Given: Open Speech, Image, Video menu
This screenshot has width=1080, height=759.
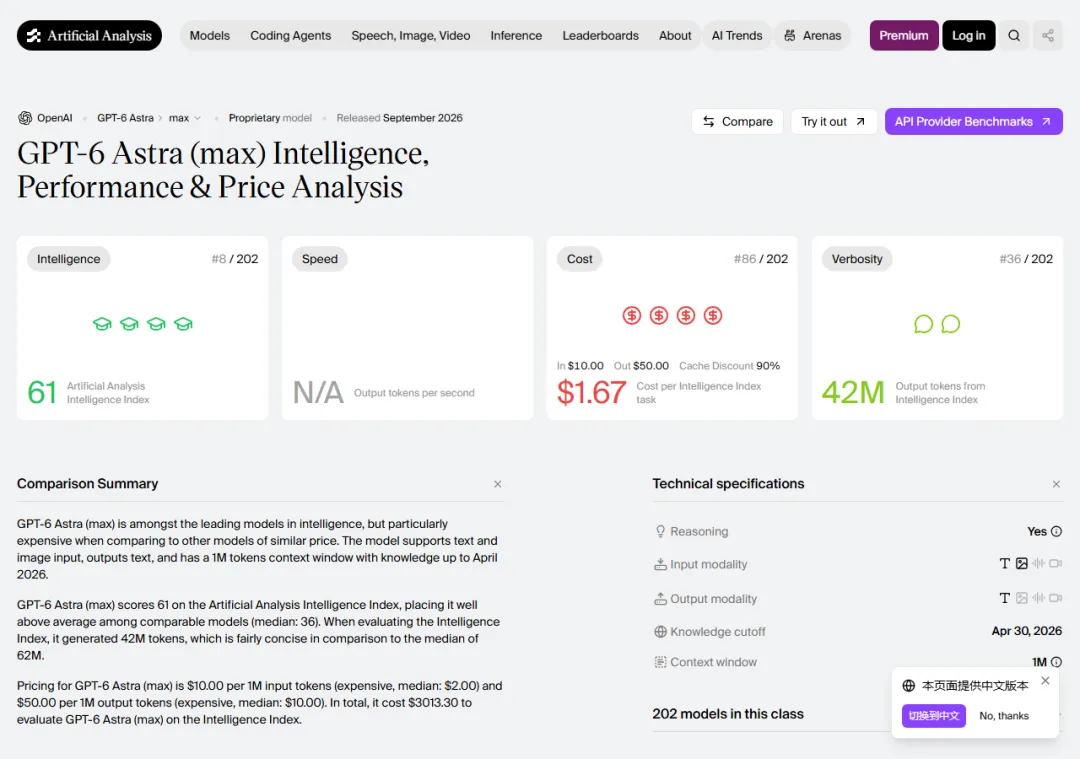Looking at the screenshot, I should pos(411,36).
